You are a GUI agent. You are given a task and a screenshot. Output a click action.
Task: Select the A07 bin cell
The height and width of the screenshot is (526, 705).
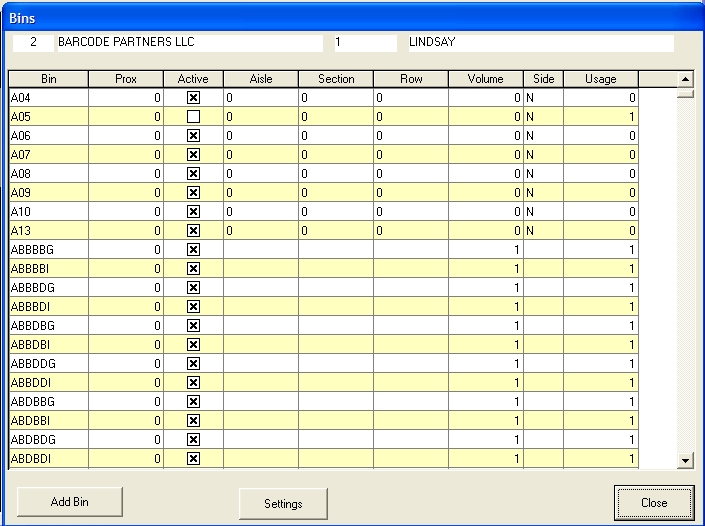point(49,155)
